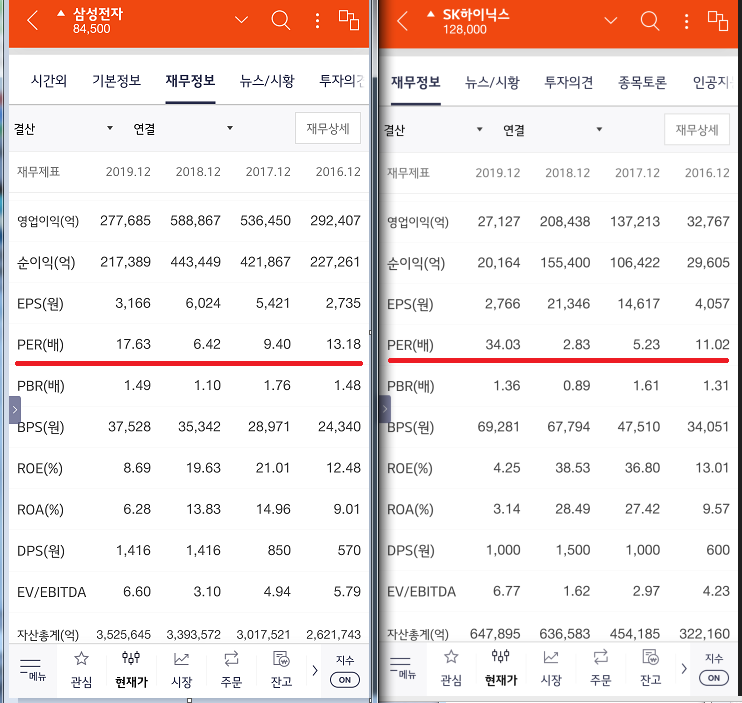Open 뉴스/시황 tab in 삼성전자 window
Image resolution: width=742 pixels, height=703 pixels.
coord(267,81)
